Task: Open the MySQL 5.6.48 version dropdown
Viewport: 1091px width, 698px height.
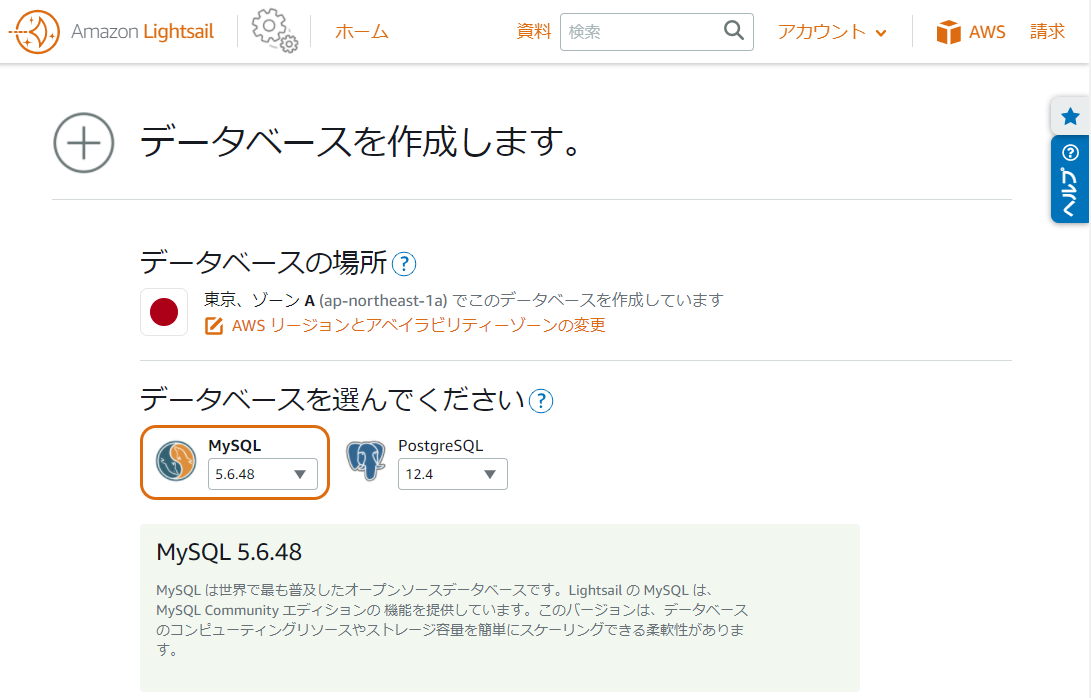Action: [262, 474]
